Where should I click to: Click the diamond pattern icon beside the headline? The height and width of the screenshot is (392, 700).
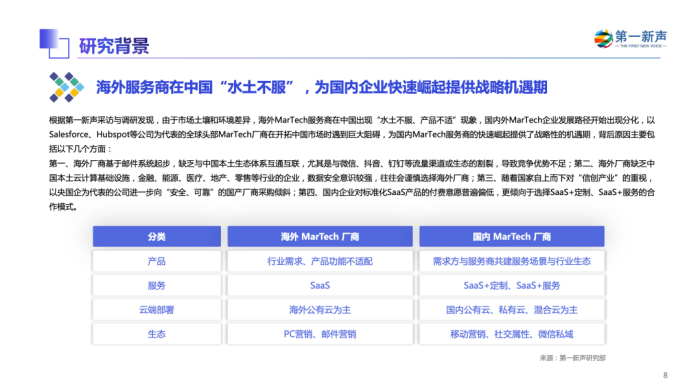click(66, 87)
